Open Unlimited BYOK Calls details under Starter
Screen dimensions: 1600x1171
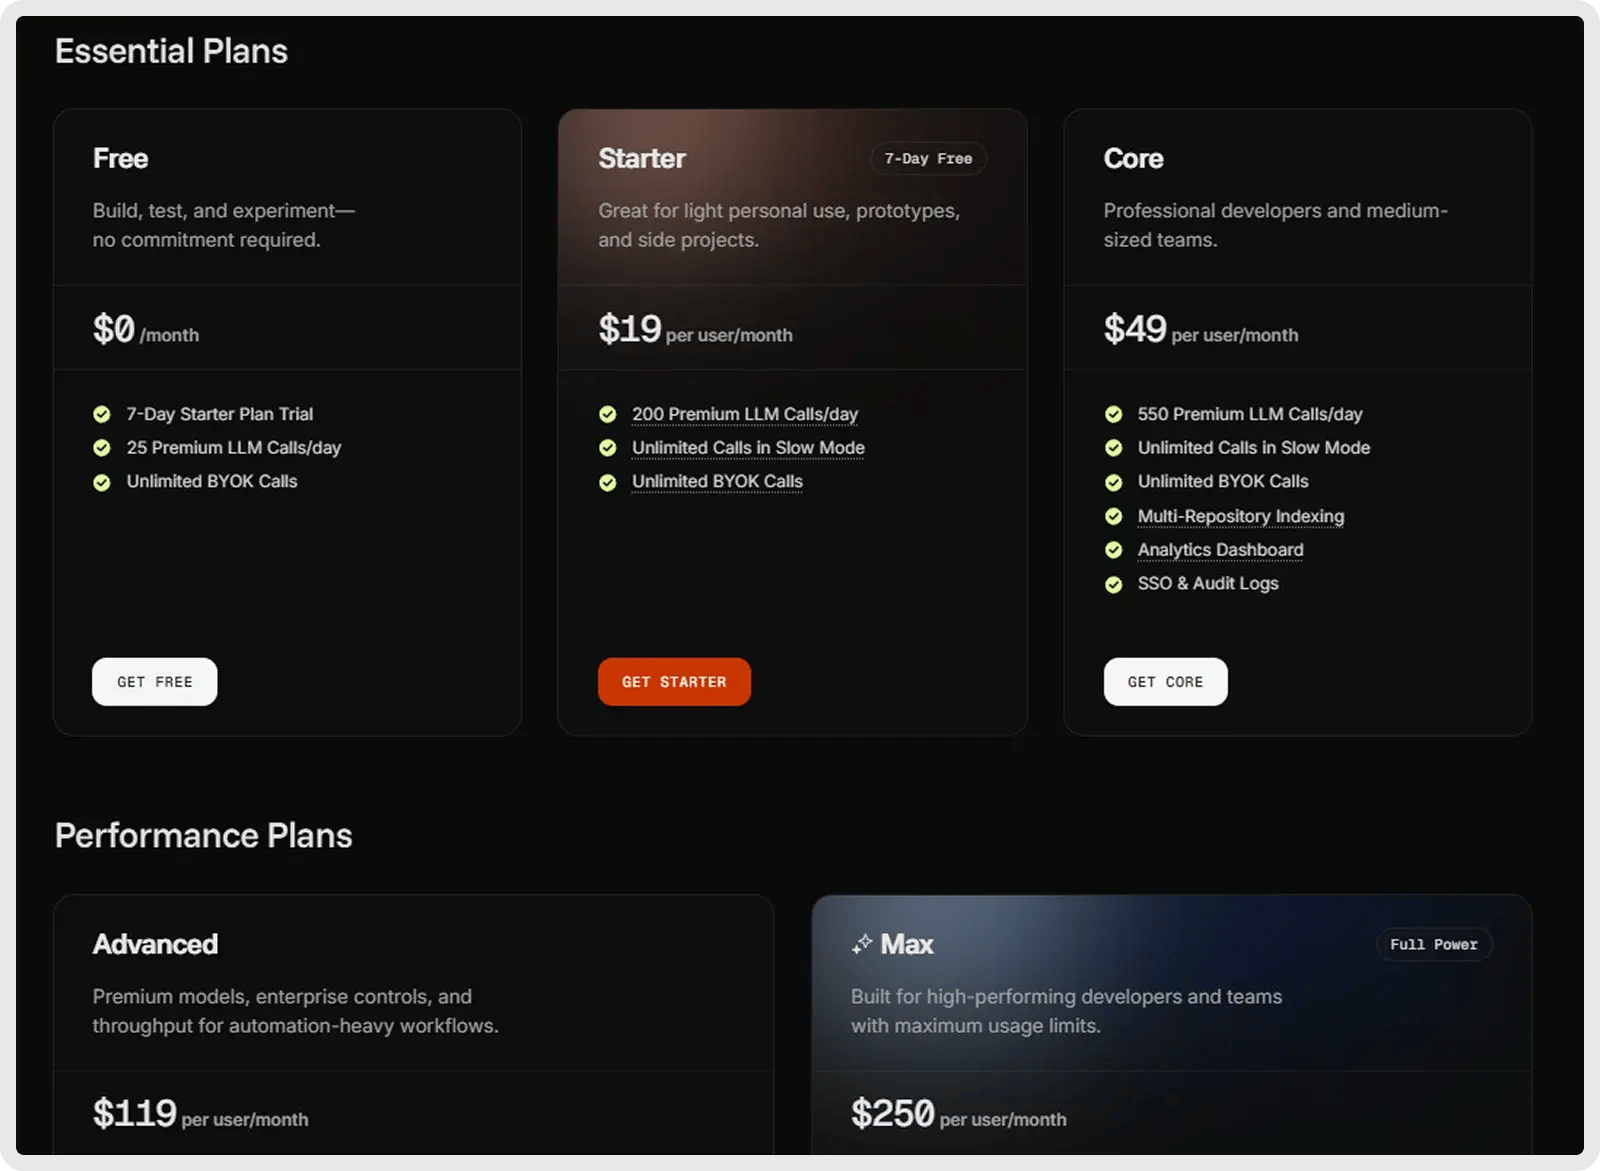(x=716, y=481)
